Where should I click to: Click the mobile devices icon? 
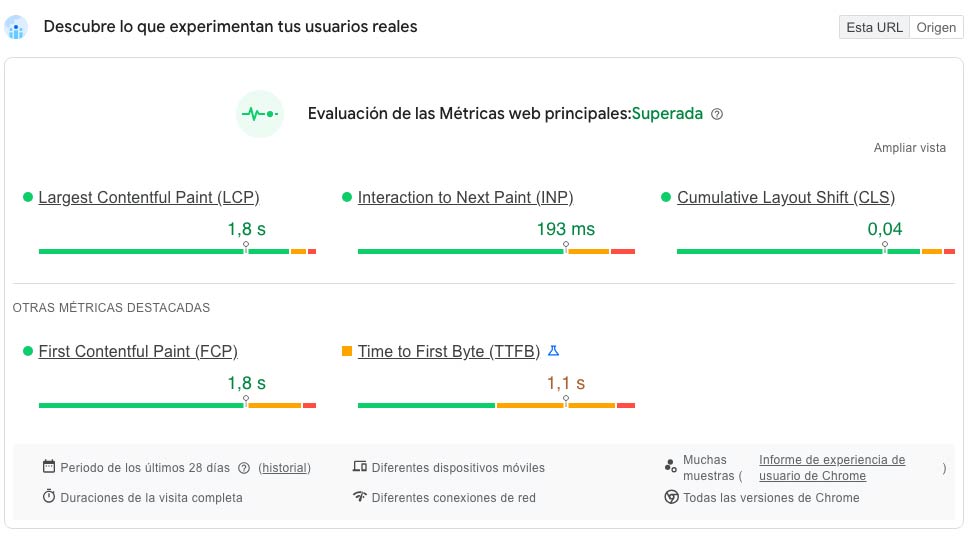[360, 467]
